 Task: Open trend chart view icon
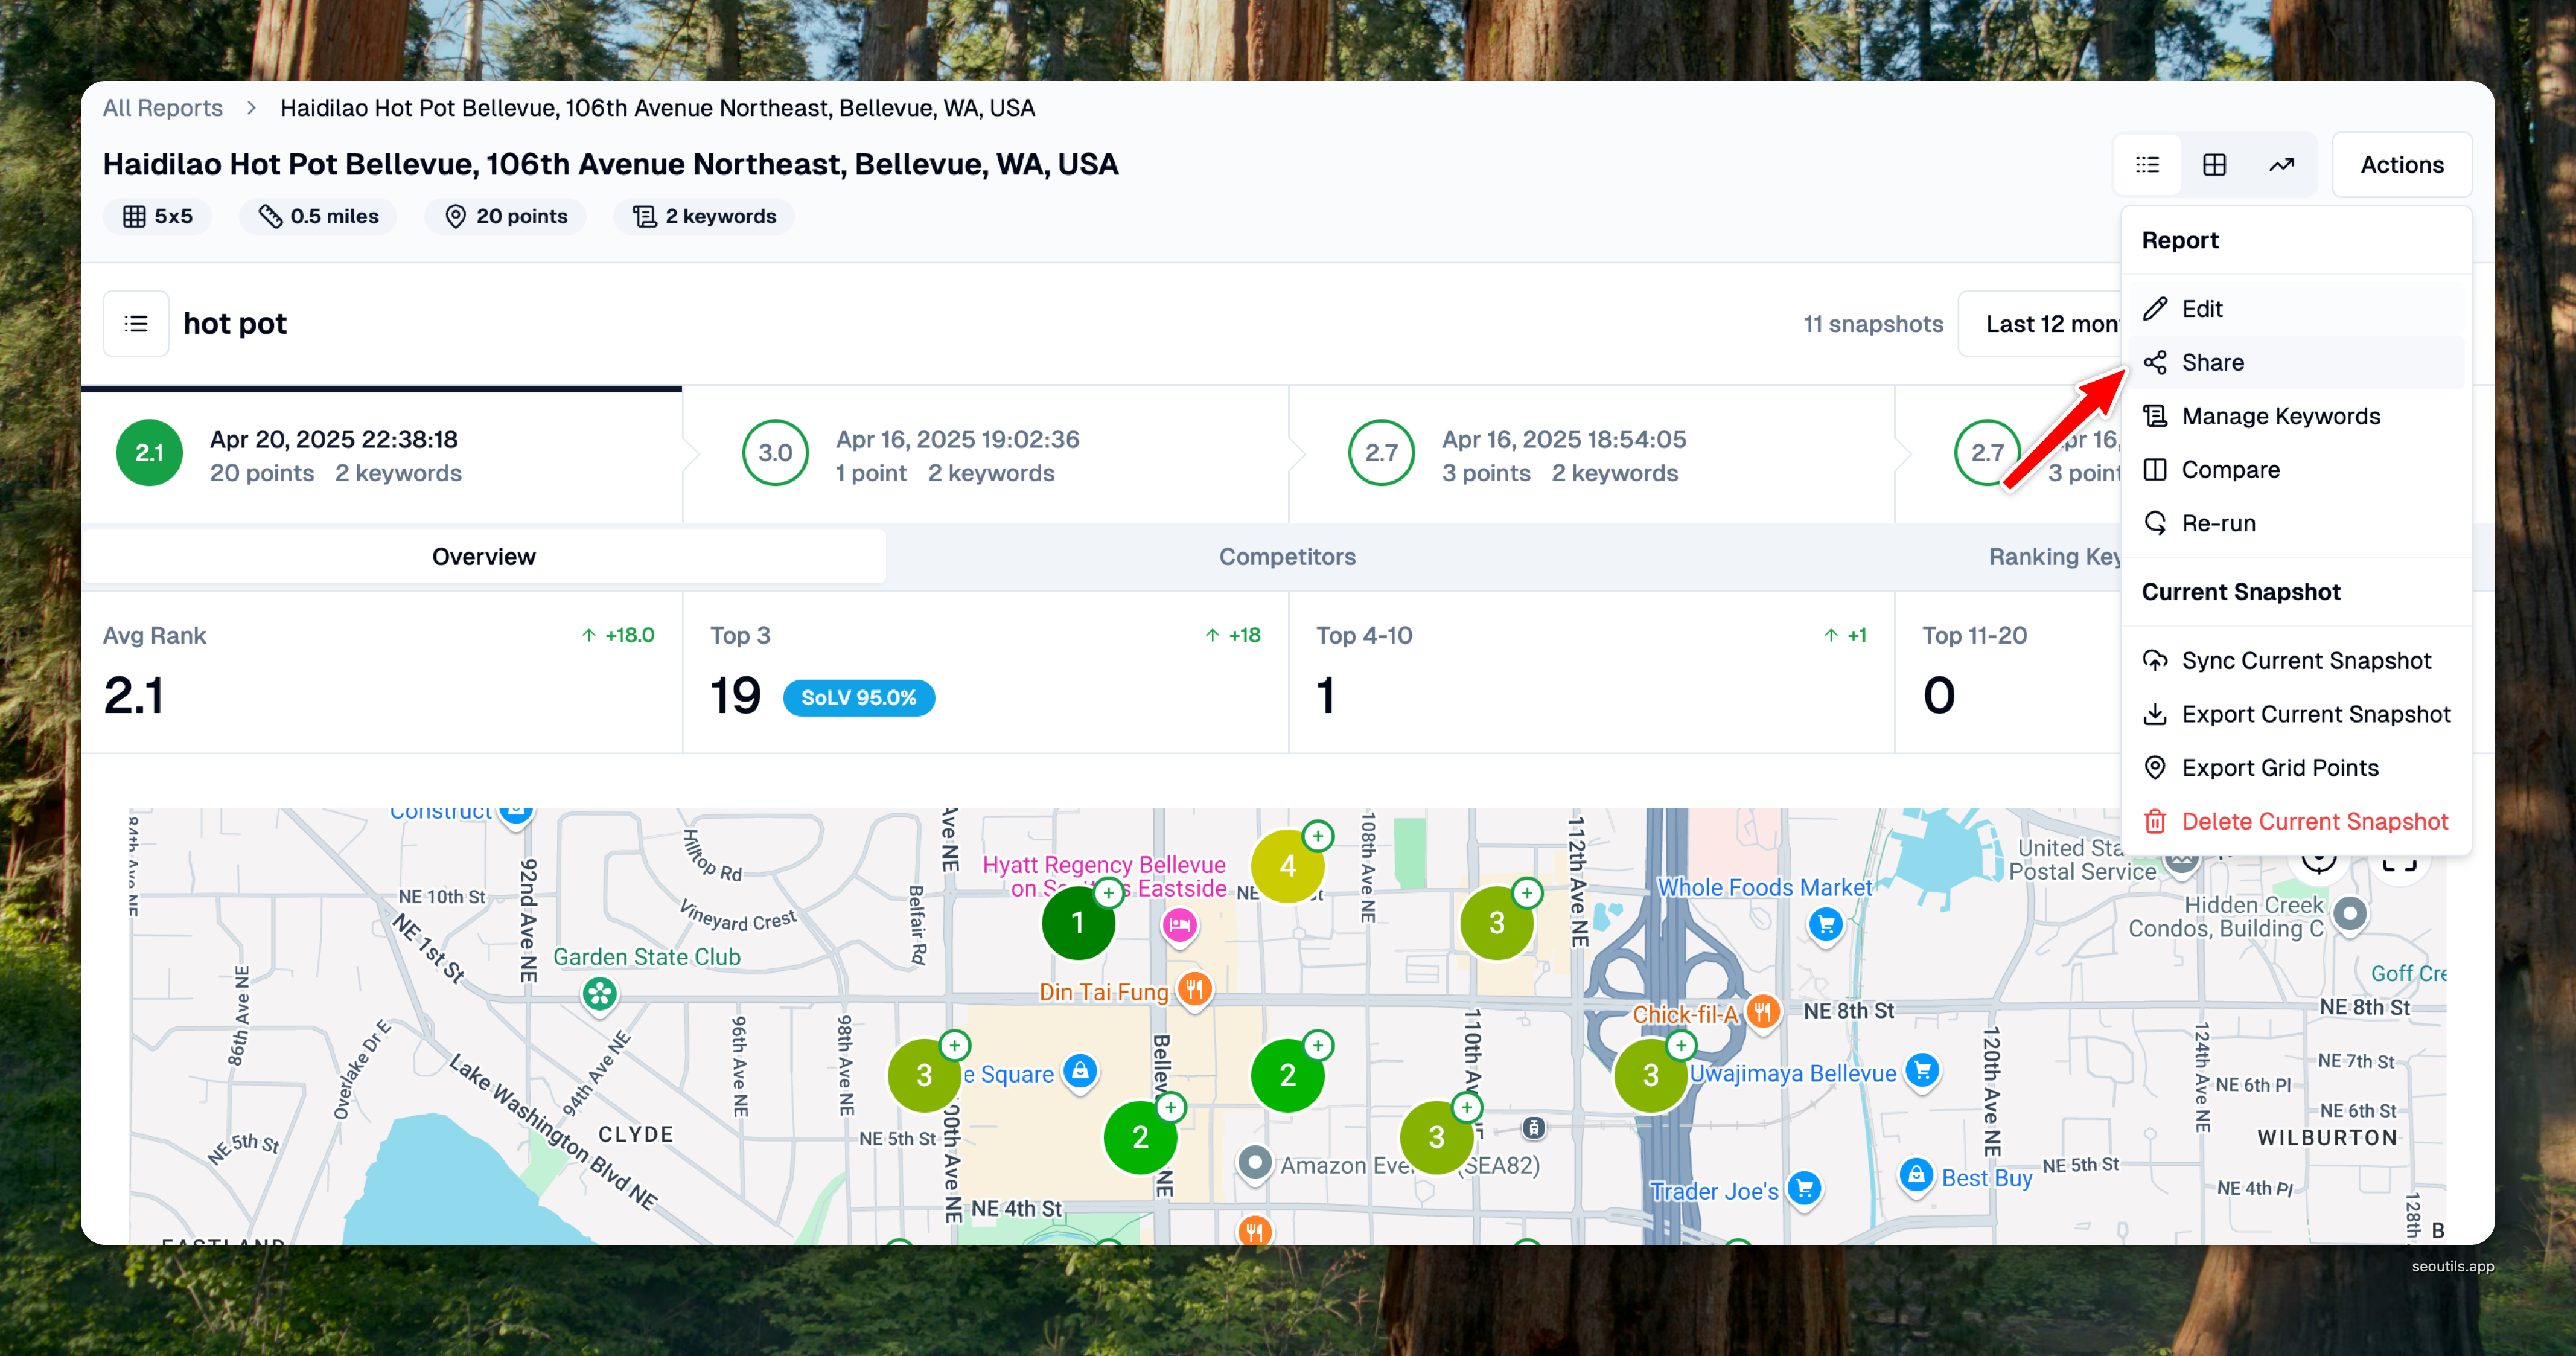tap(2281, 165)
